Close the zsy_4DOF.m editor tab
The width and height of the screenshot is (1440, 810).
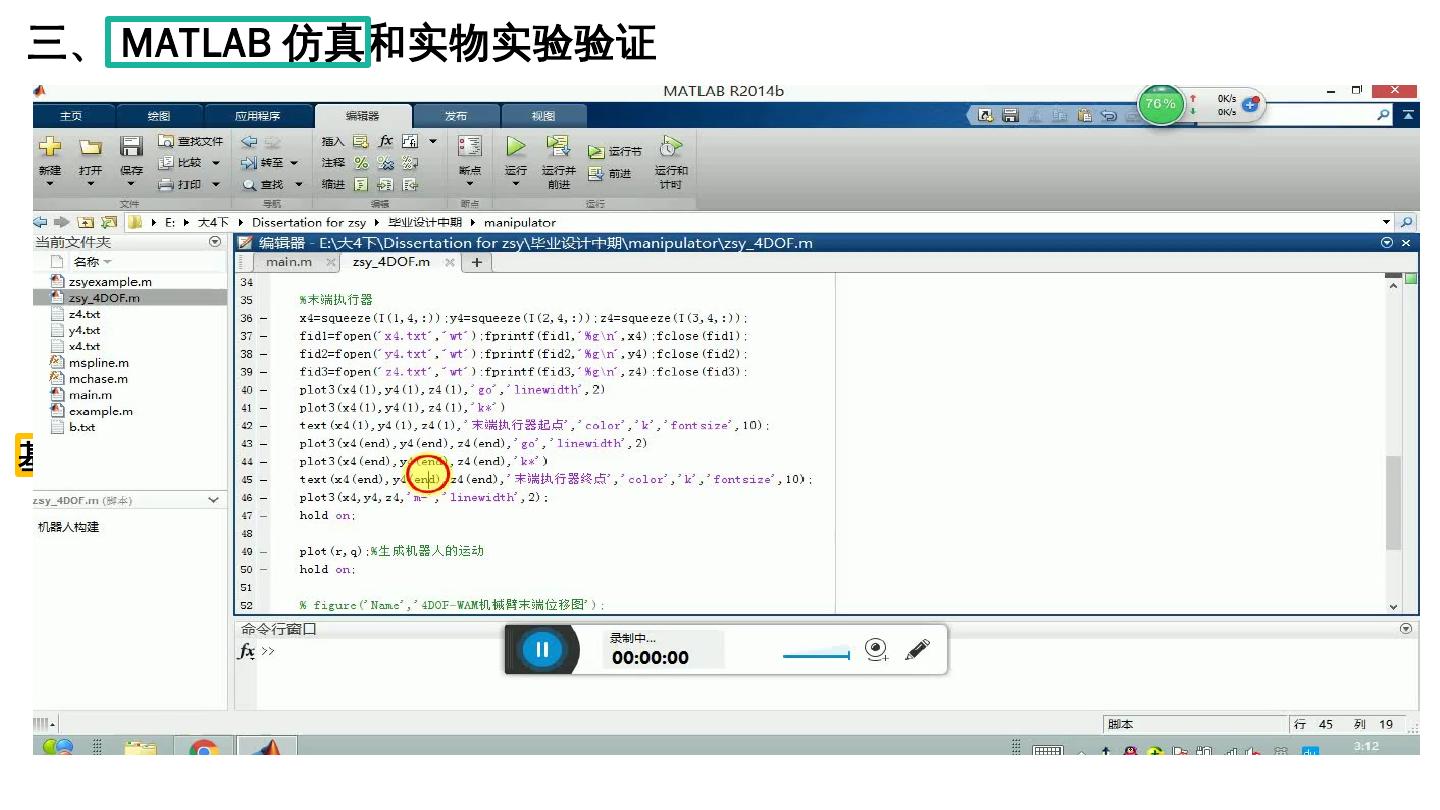pos(450,262)
